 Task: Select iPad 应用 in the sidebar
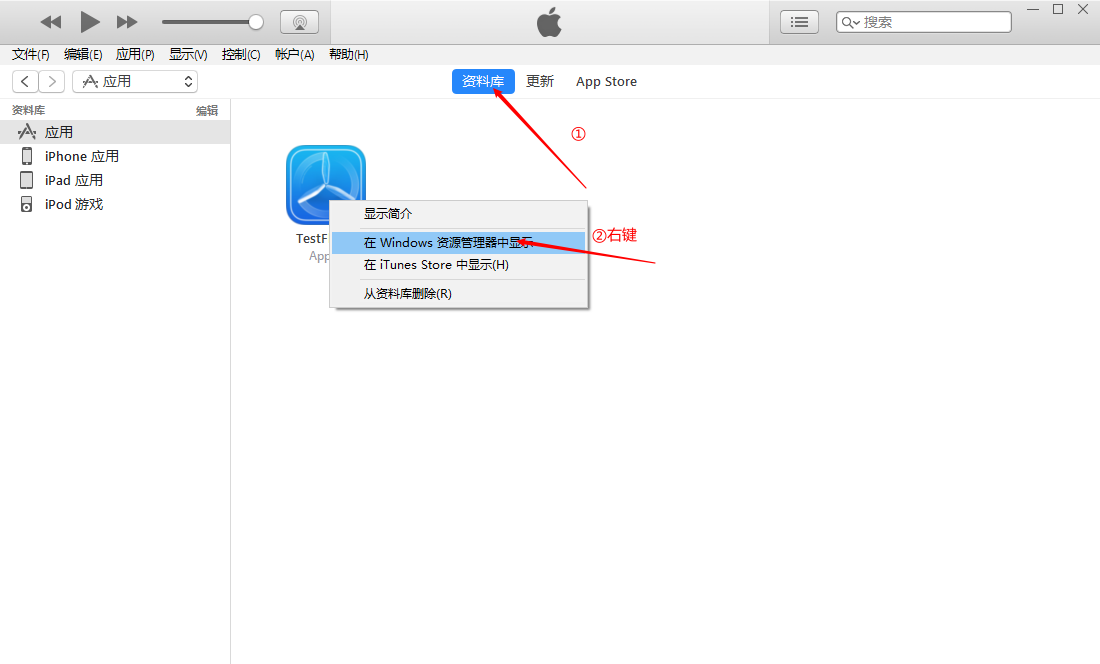115,180
